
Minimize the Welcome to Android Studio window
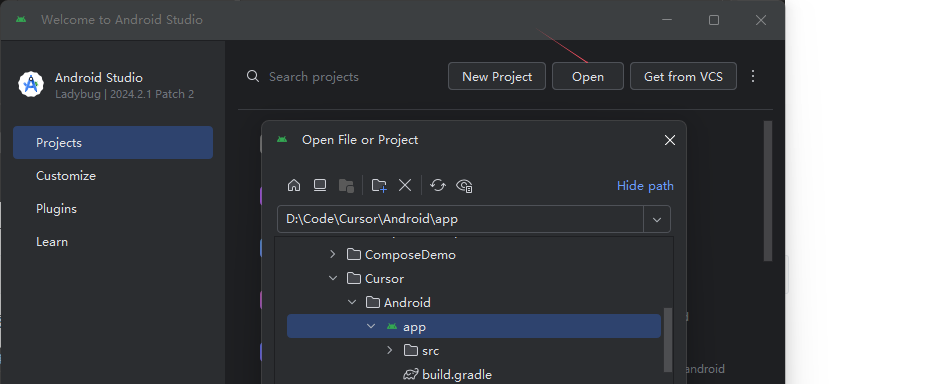pos(667,20)
